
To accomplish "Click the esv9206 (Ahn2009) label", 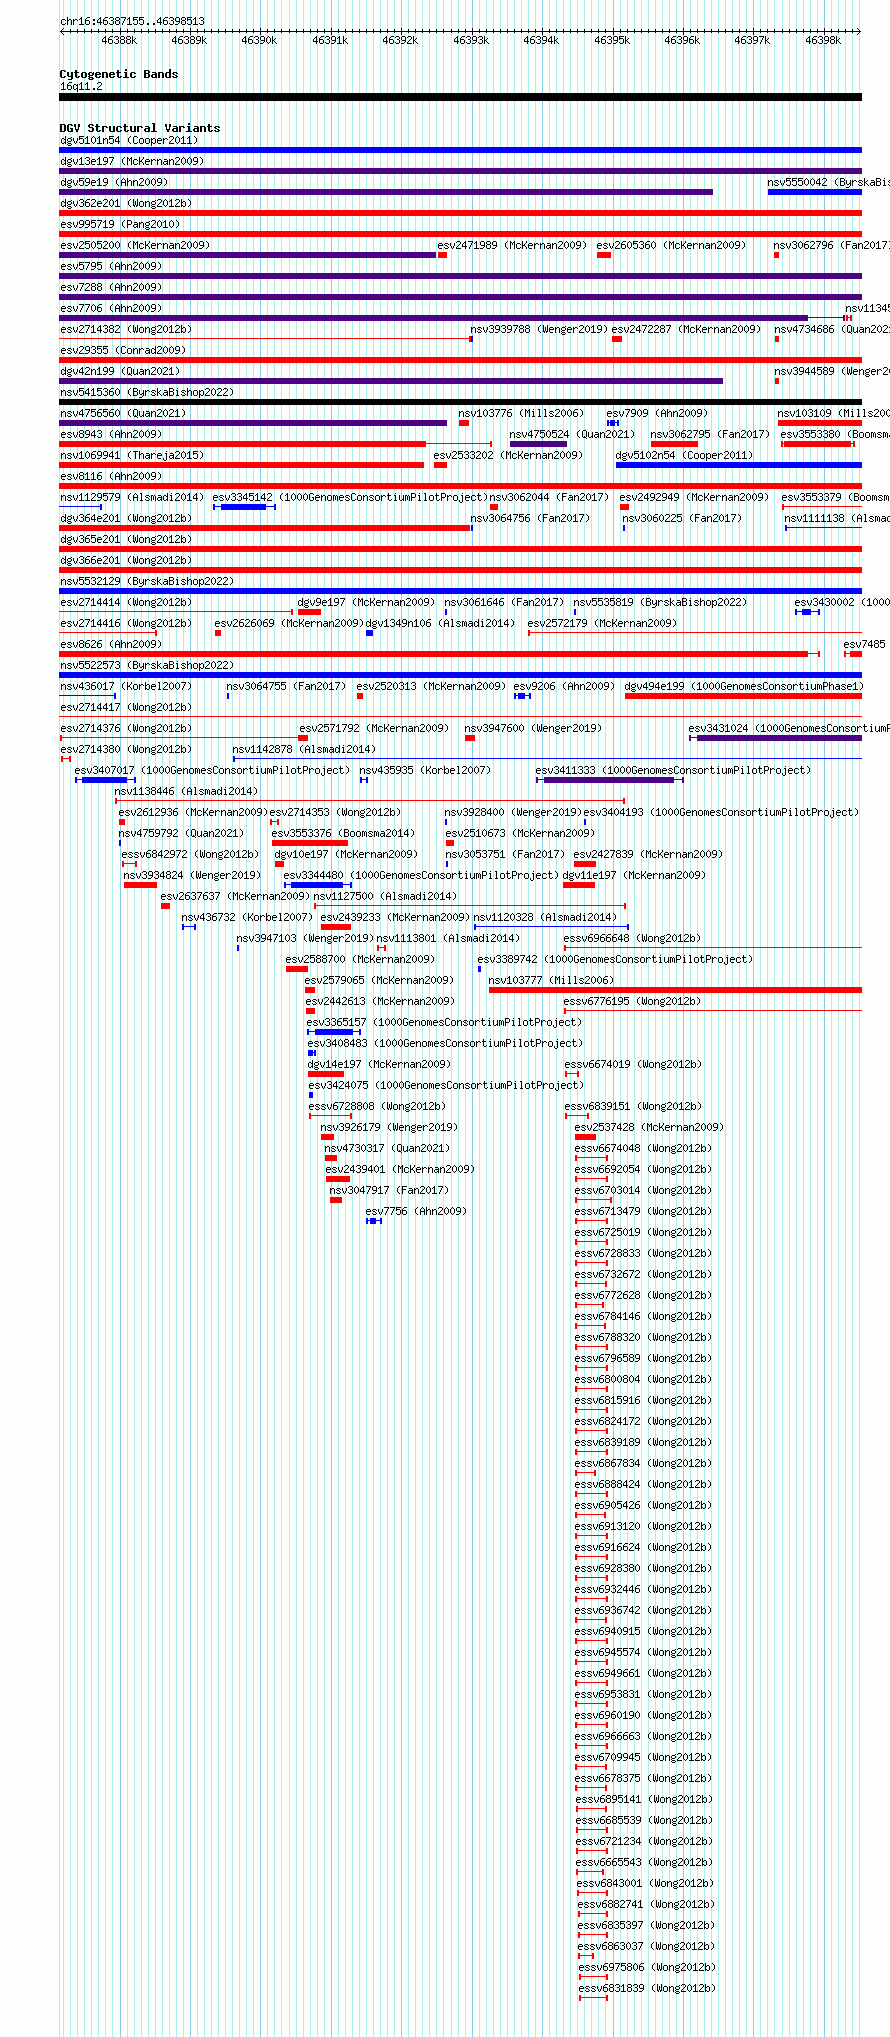I will point(564,686).
